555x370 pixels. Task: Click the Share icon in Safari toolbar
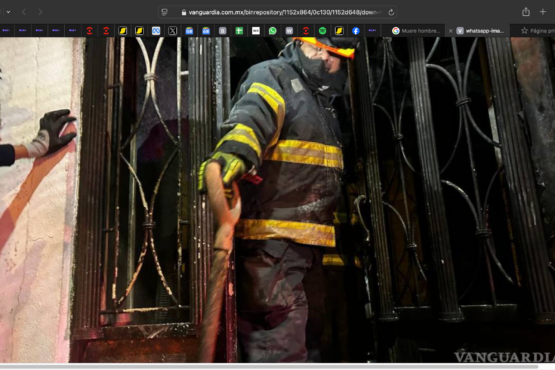[x=526, y=12]
